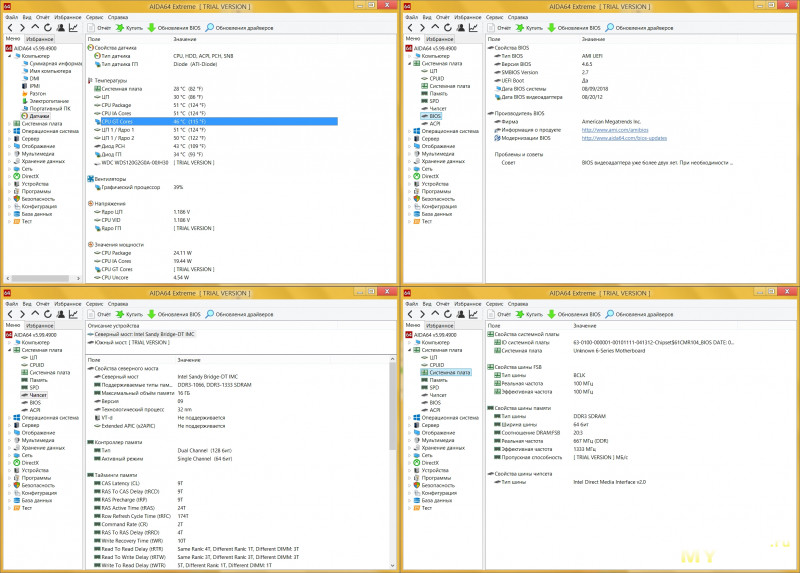Collapse Компьютер node in the sensor window tree
The image size is (800, 573).
coord(9,56)
